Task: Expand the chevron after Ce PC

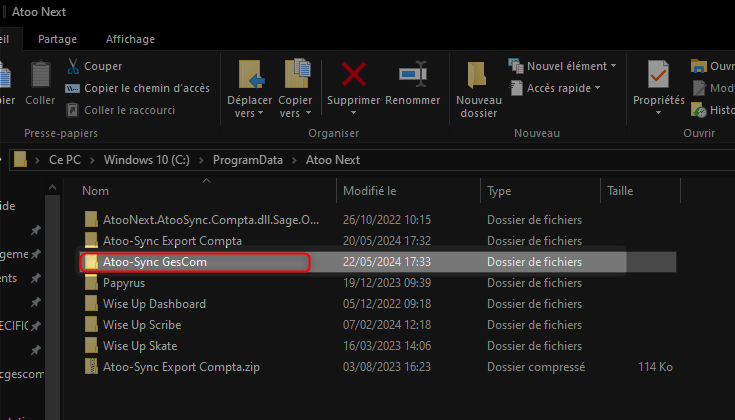Action: click(92, 160)
